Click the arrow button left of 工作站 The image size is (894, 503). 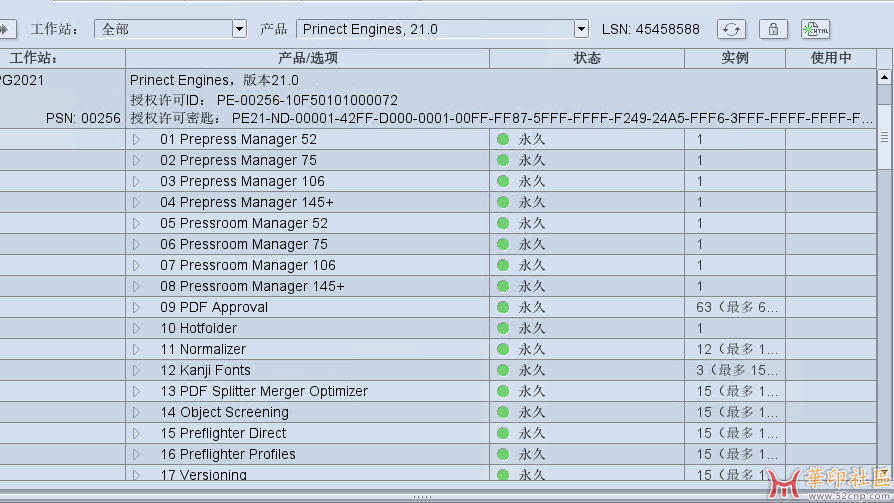7,29
